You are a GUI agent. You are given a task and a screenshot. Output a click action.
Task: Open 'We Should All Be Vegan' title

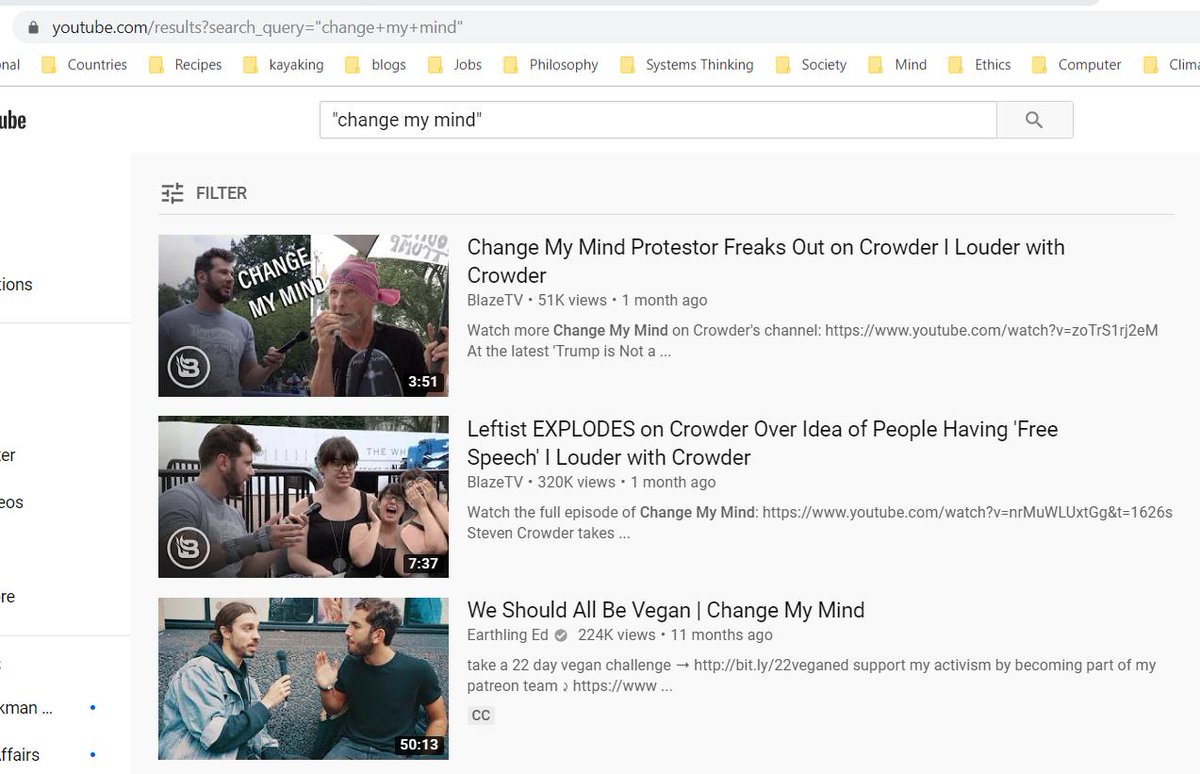coord(666,610)
